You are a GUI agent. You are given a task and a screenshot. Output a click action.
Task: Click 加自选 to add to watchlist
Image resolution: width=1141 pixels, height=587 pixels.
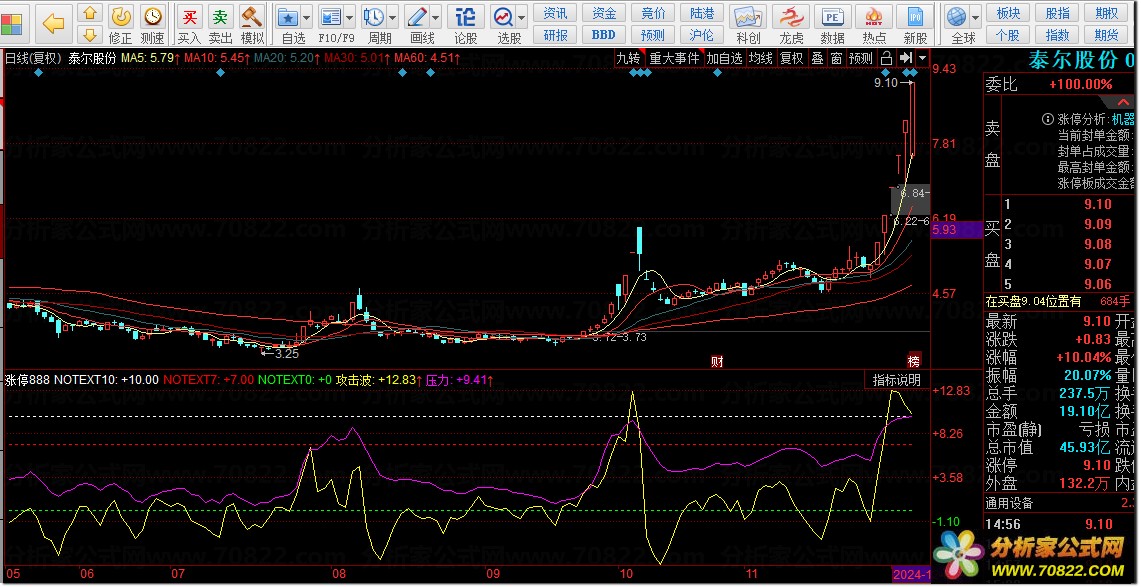[x=724, y=58]
